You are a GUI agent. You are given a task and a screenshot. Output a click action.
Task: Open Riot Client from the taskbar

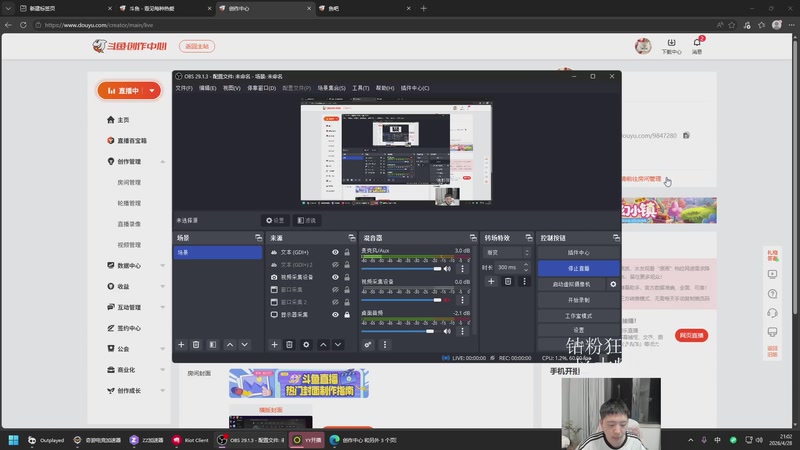tap(190, 440)
